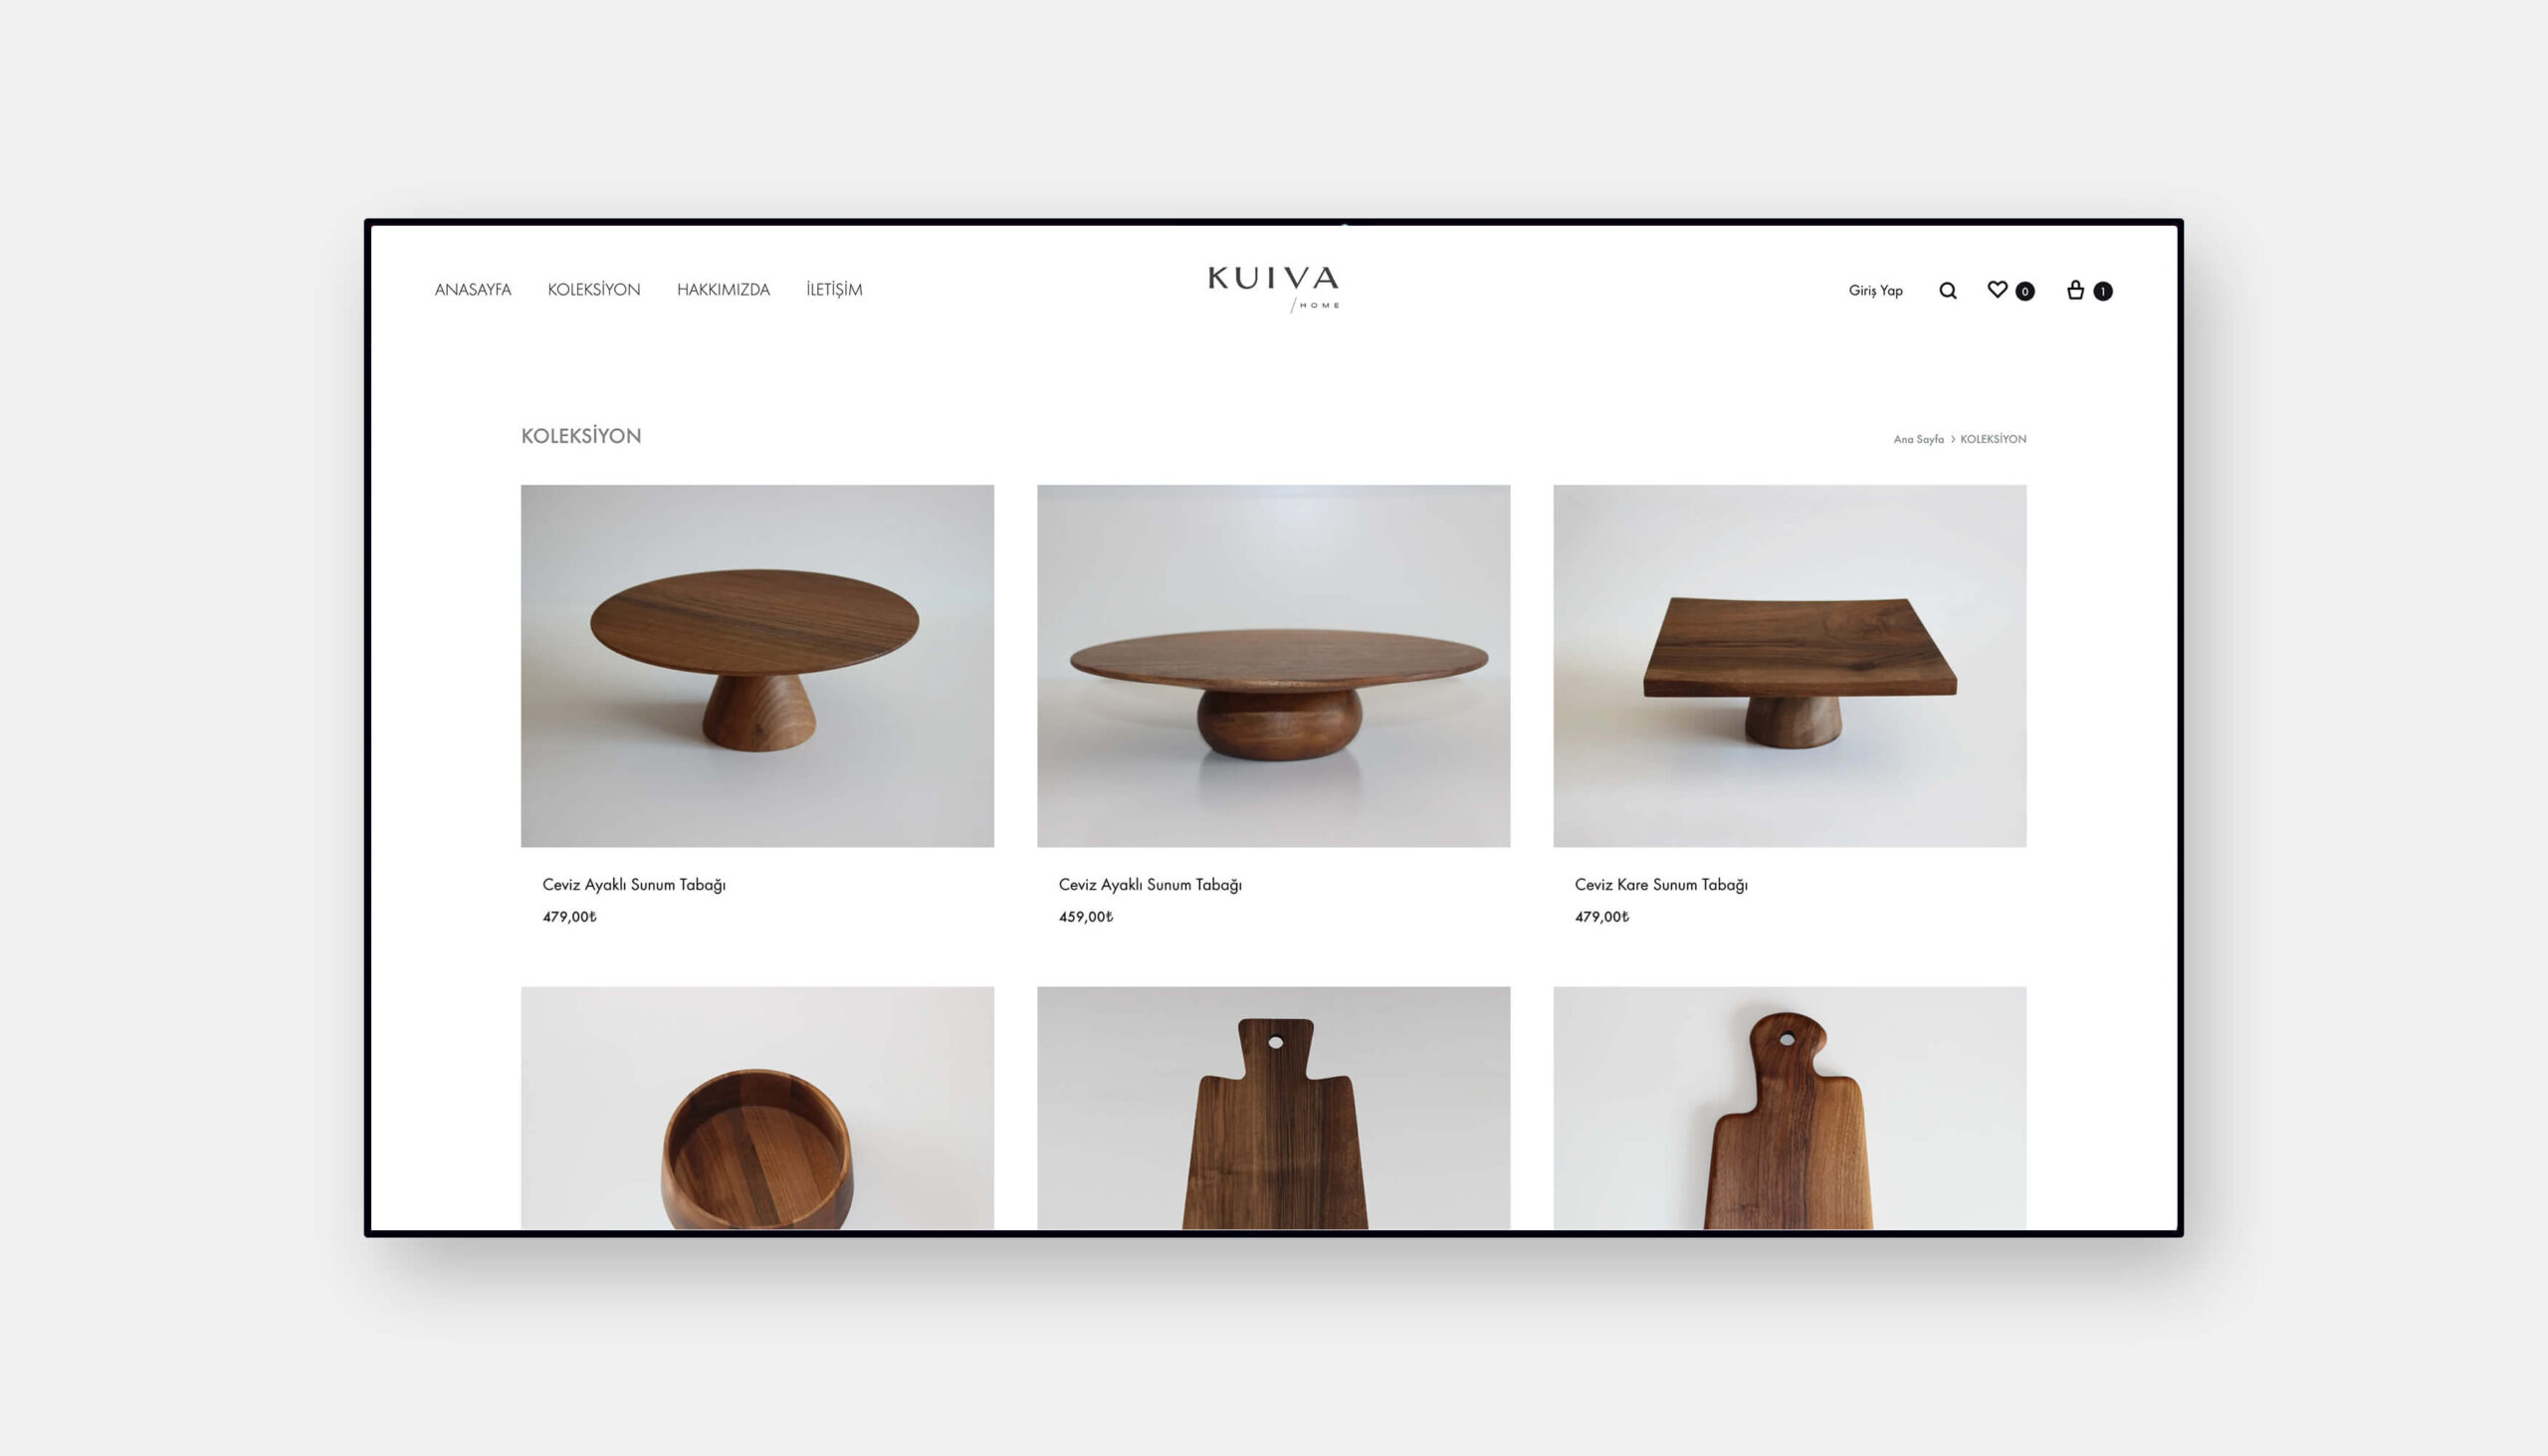
Task: Open the rectangular-handle cutting board image
Action: 1273,1108
